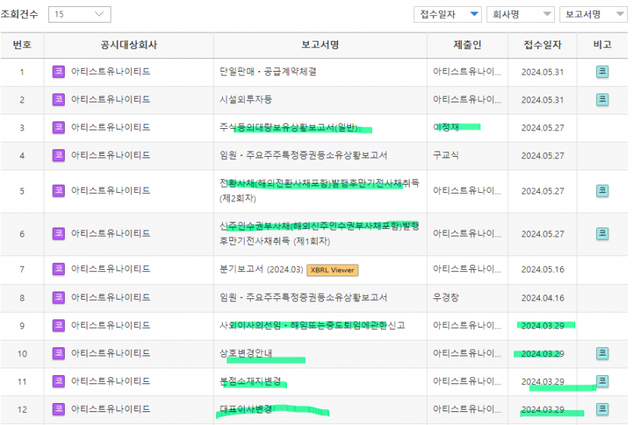Click the 아티스트유나이티드 company name in row 4

[x=110, y=156]
